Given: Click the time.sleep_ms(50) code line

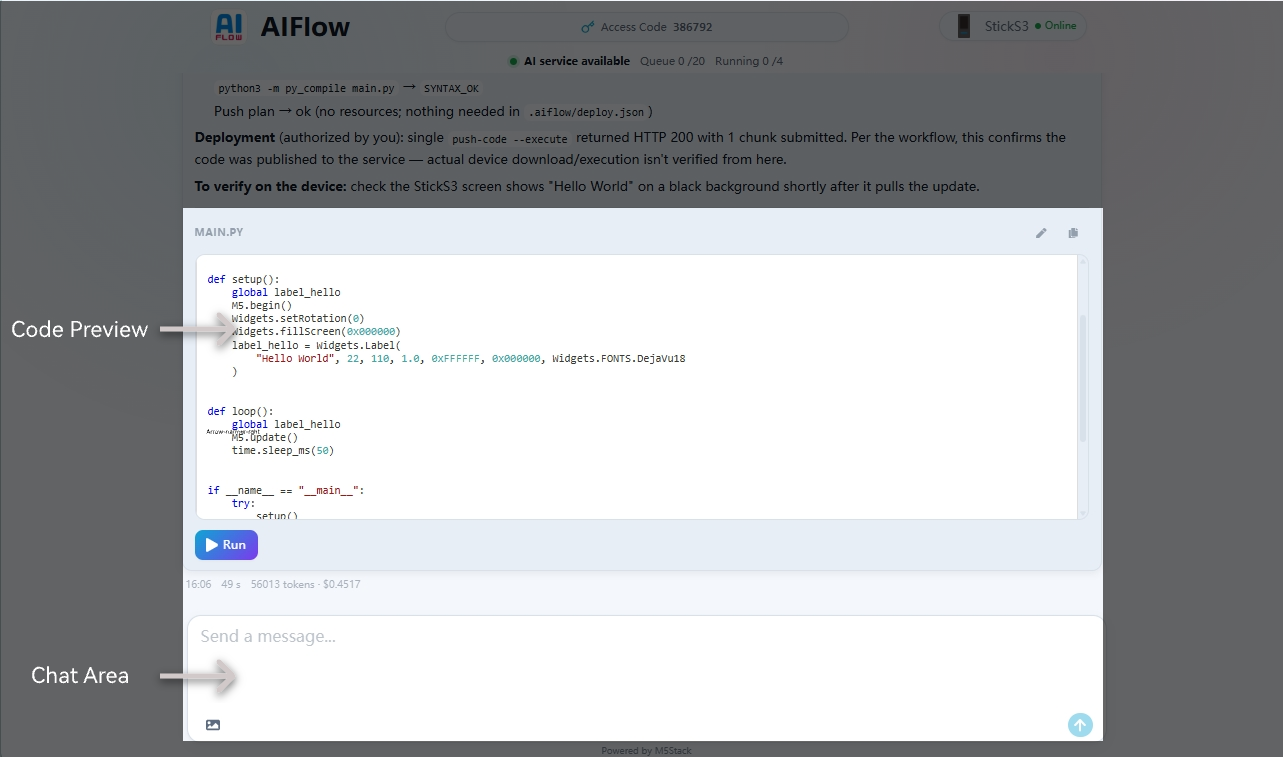Looking at the screenshot, I should pyautogui.click(x=283, y=451).
